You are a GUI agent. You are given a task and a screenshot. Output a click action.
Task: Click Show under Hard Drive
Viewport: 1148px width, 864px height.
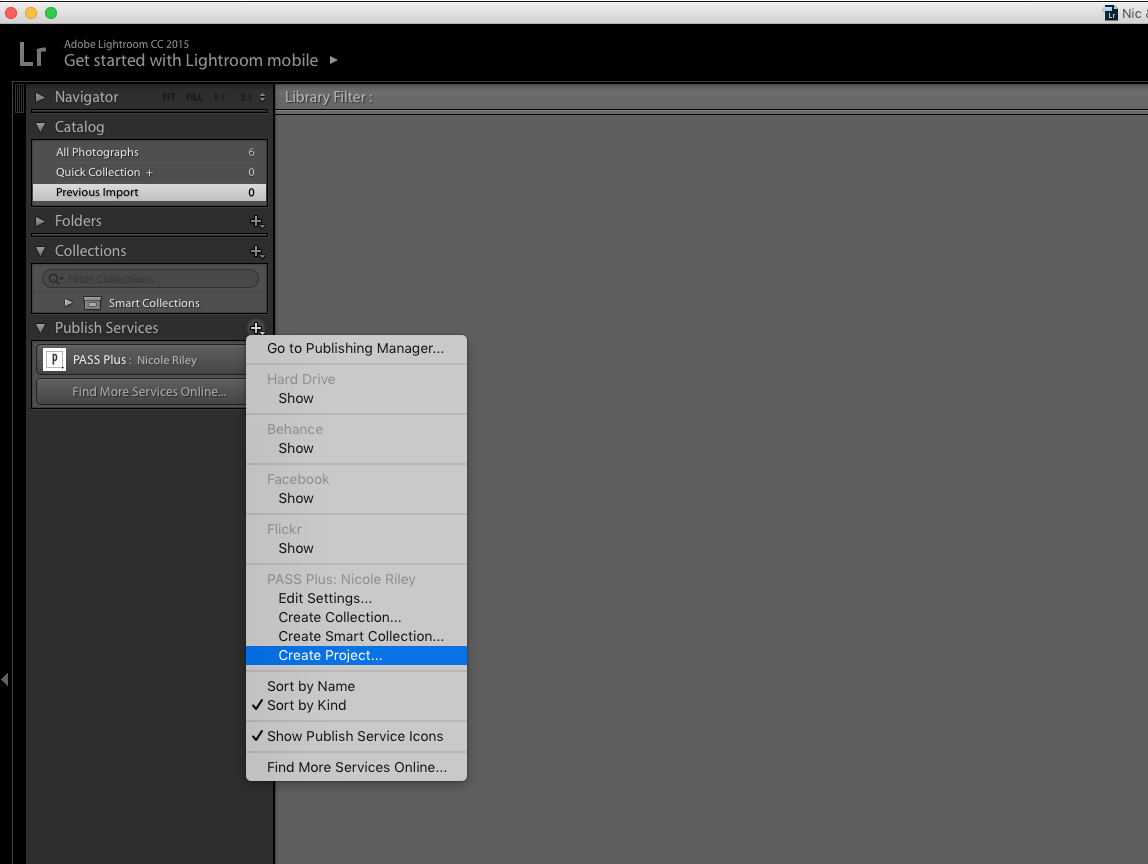tap(357, 398)
